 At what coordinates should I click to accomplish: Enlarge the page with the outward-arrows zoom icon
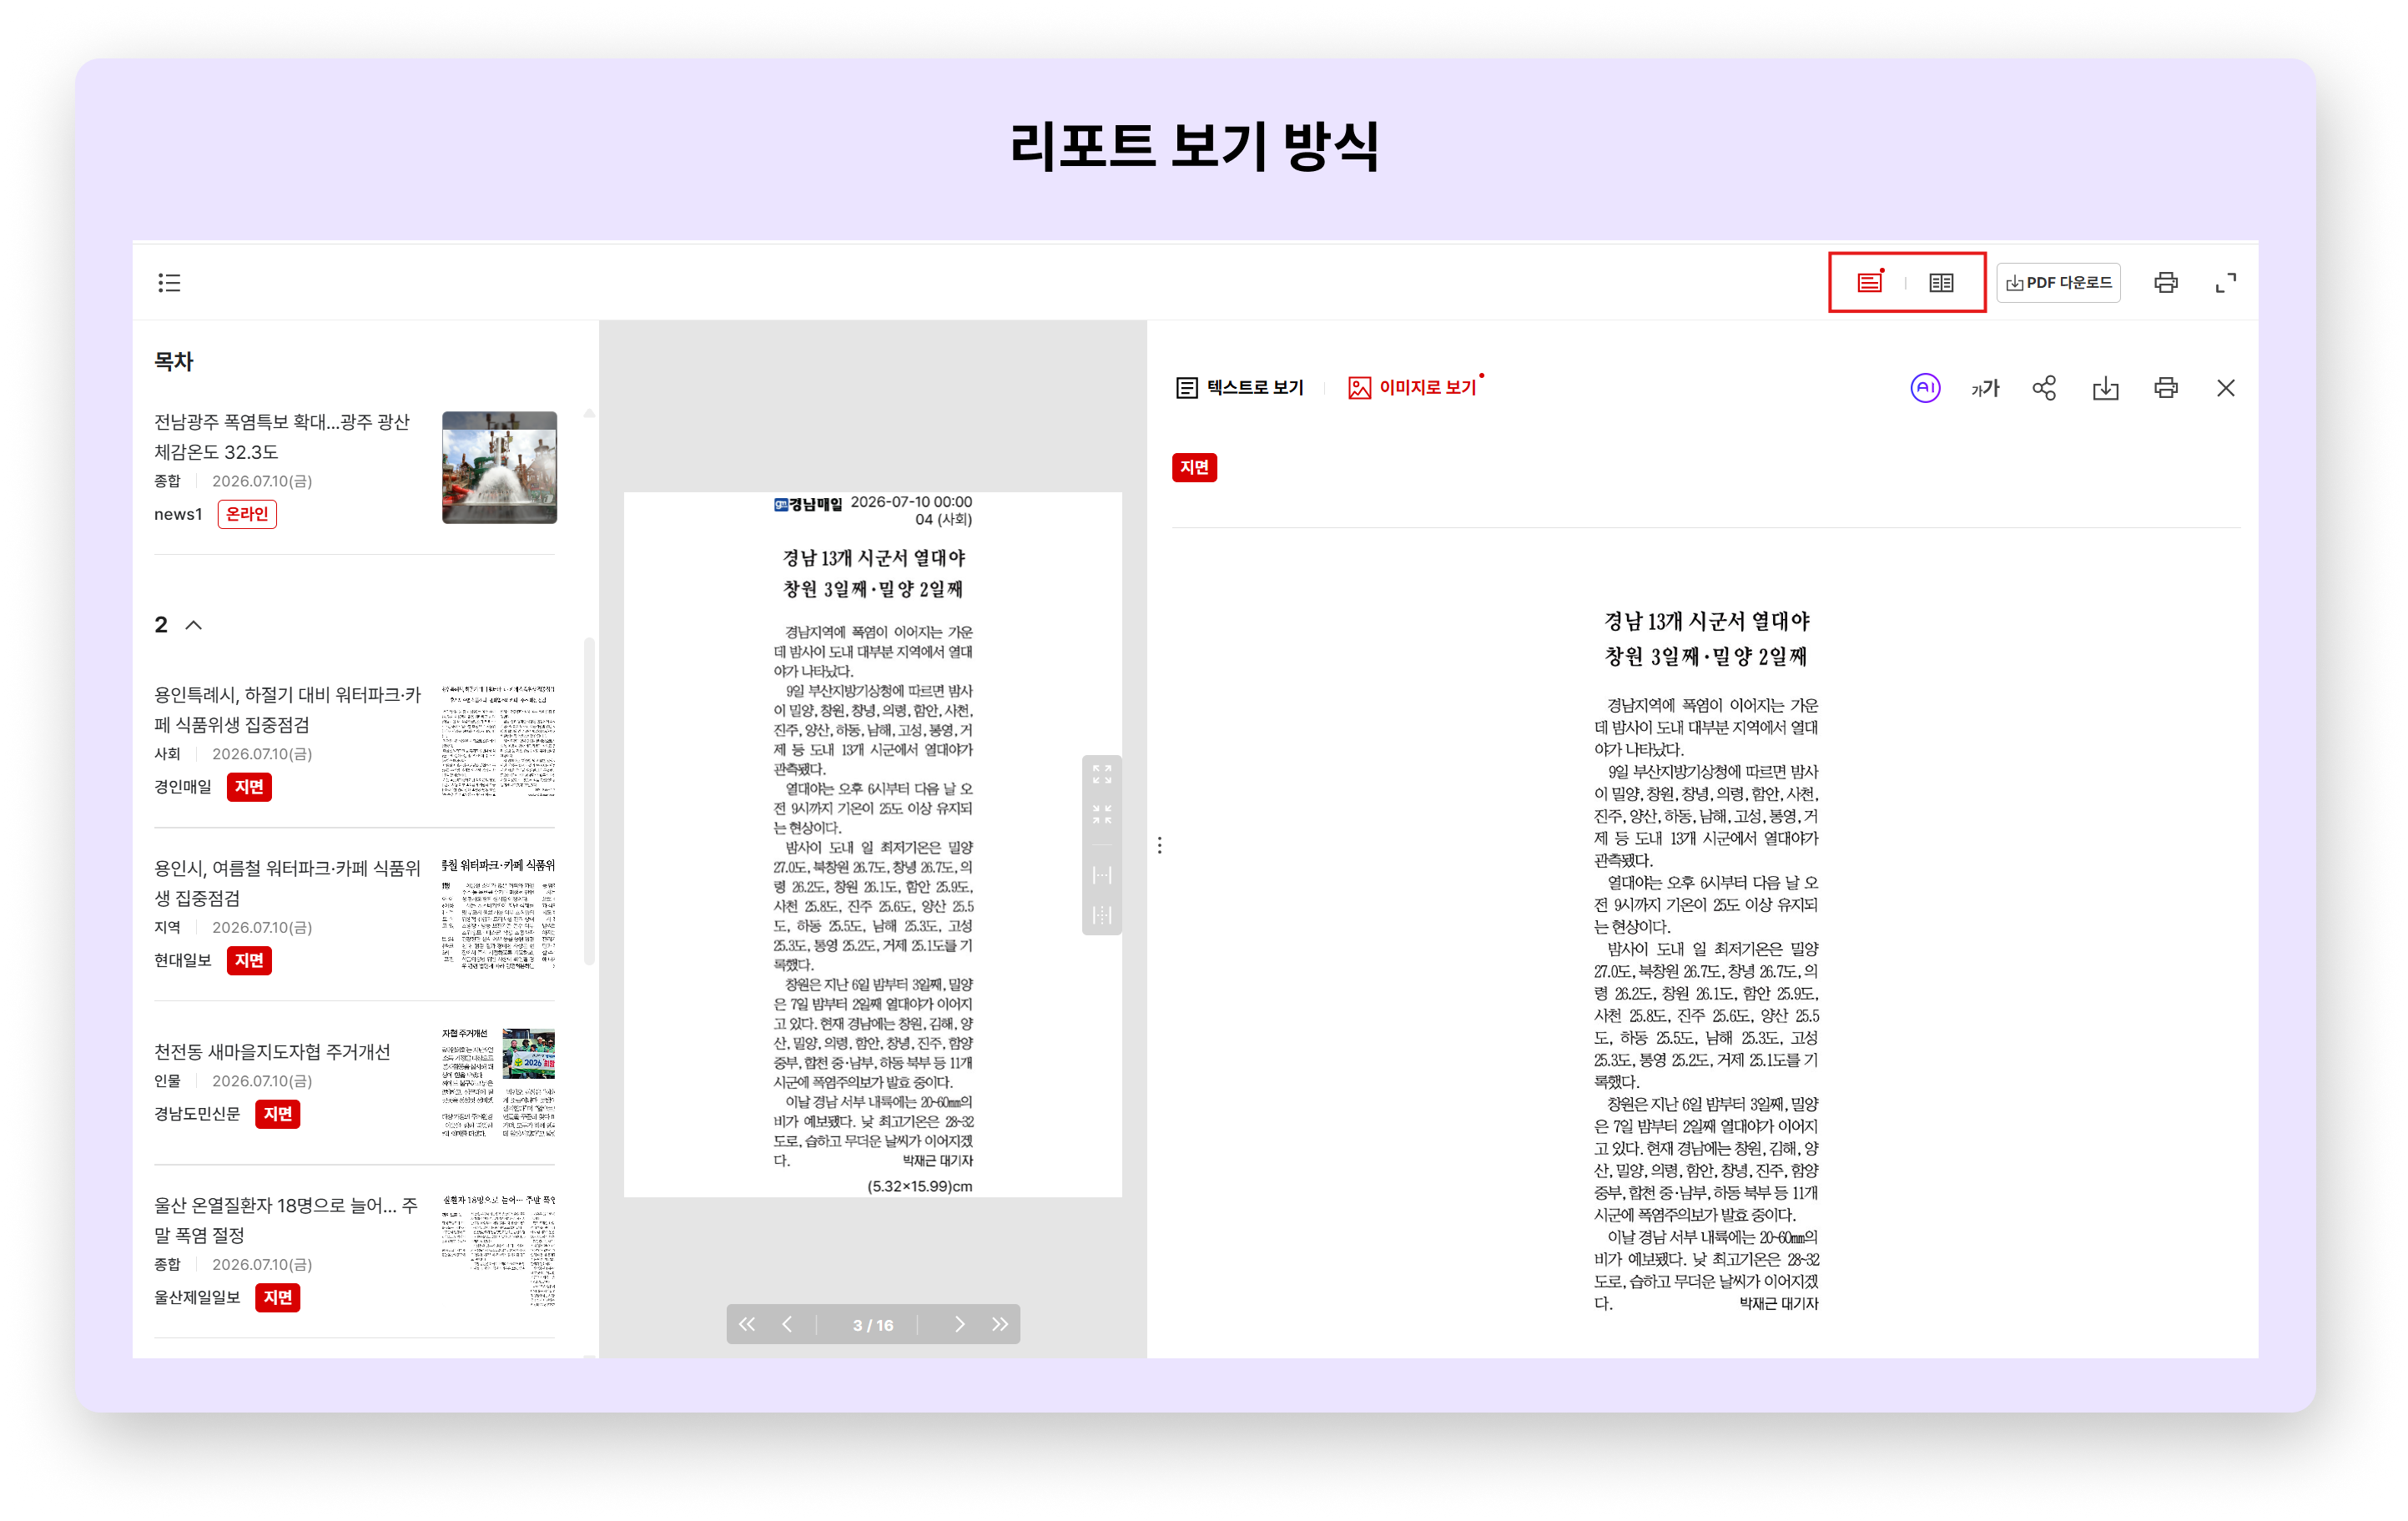click(1102, 774)
